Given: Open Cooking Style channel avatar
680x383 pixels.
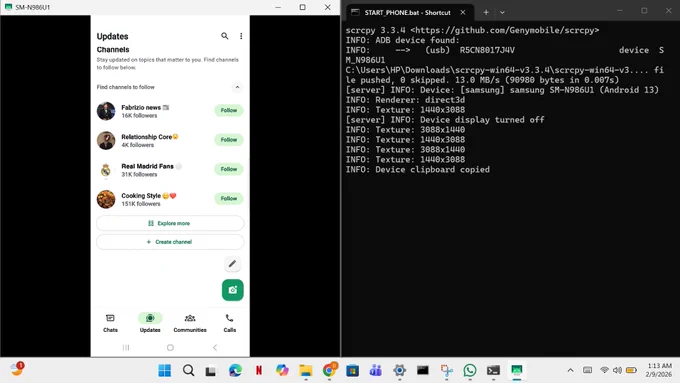Looking at the screenshot, I should (106, 199).
